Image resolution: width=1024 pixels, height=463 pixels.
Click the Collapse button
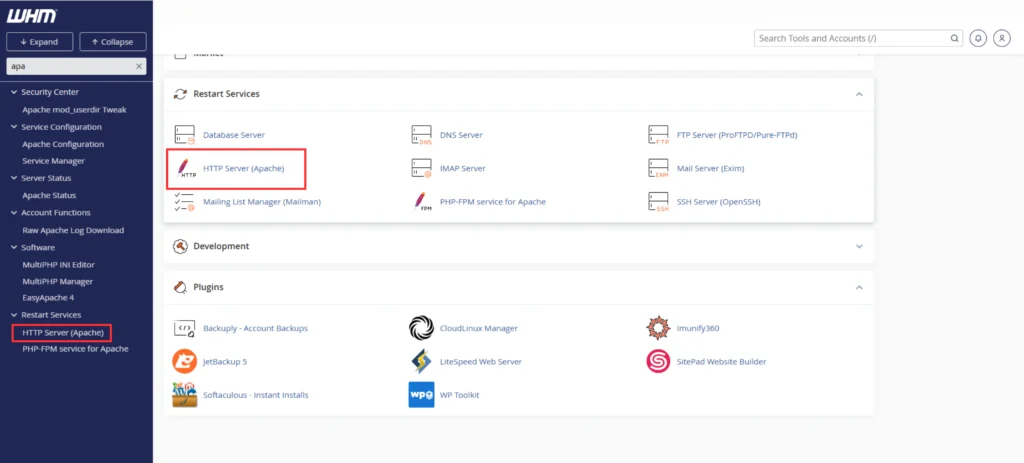113,42
